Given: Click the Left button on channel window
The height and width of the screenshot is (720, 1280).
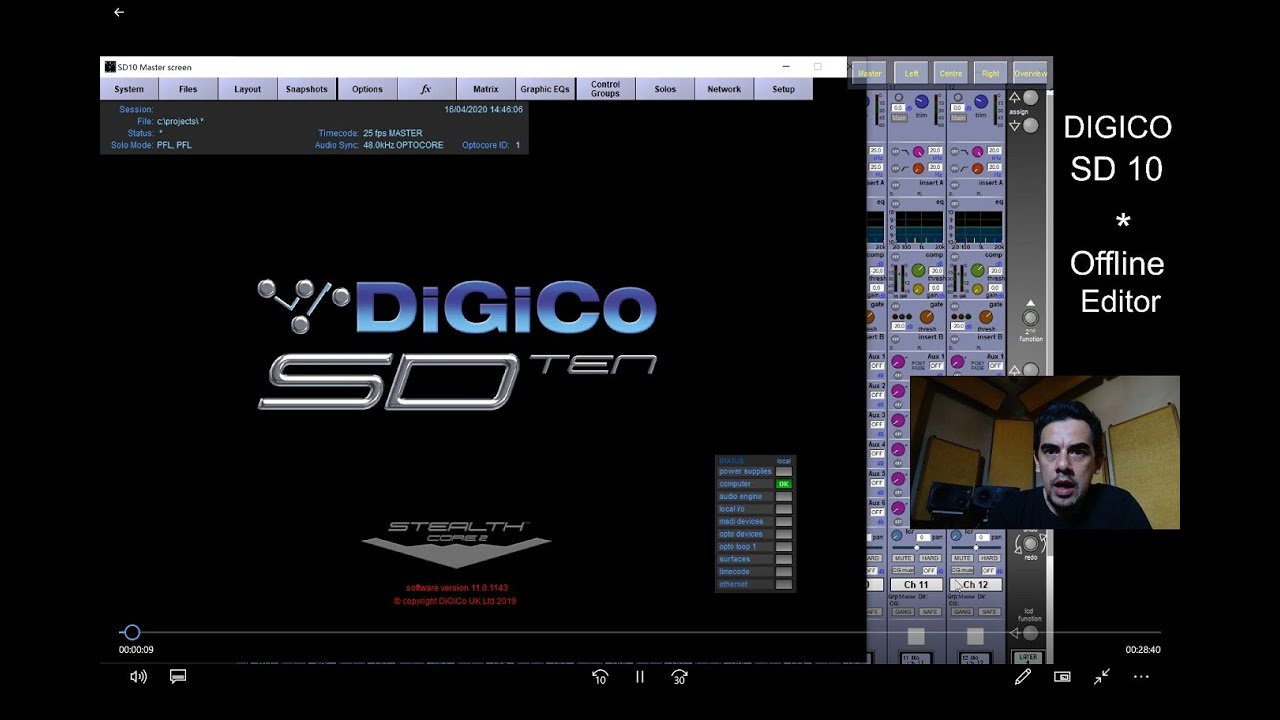Looking at the screenshot, I should coord(911,73).
